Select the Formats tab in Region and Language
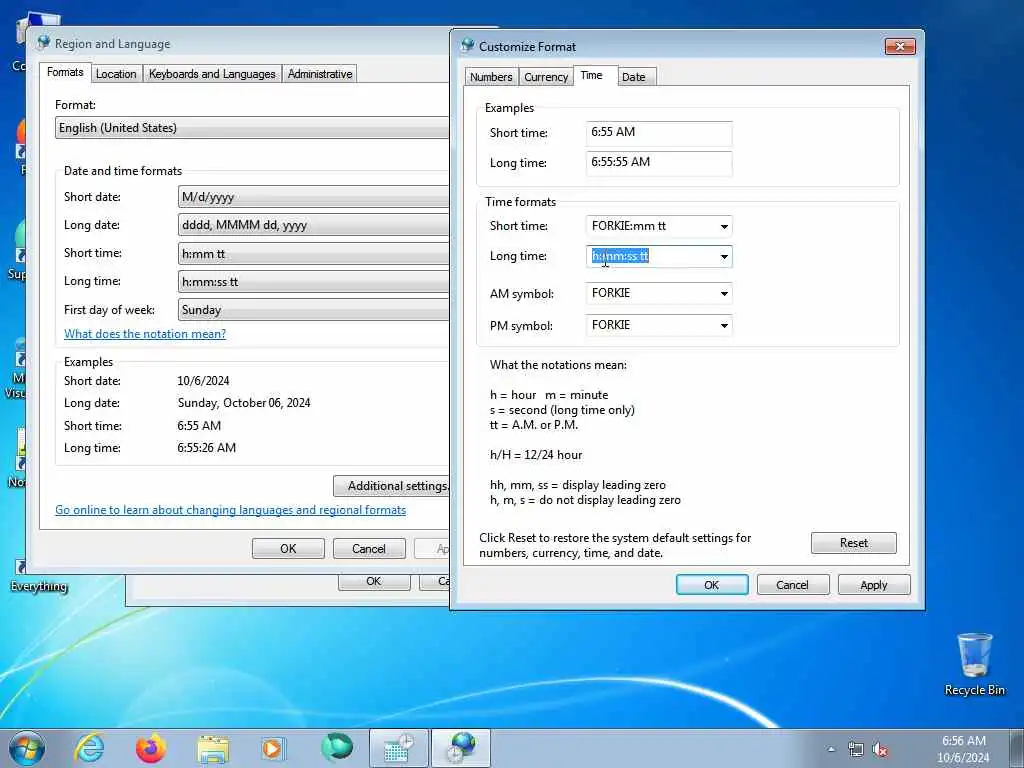Screen dimensions: 1024x768 [65, 72]
